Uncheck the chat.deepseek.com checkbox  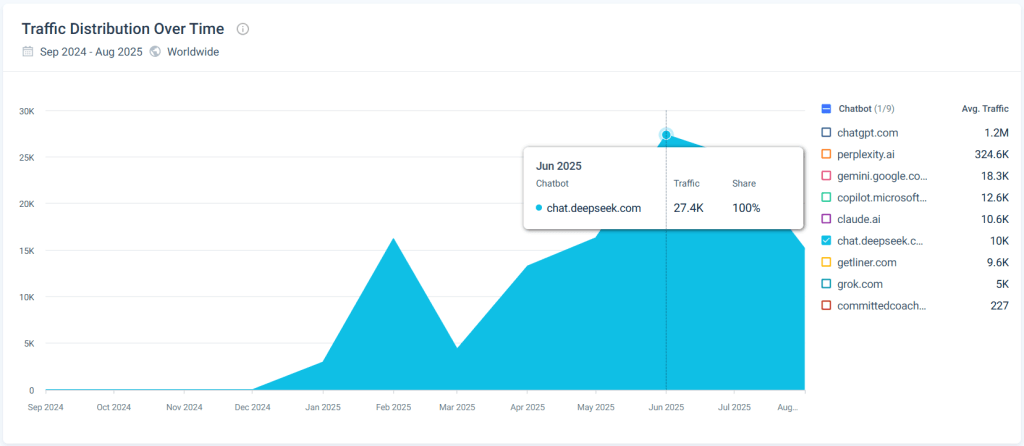(x=826, y=240)
